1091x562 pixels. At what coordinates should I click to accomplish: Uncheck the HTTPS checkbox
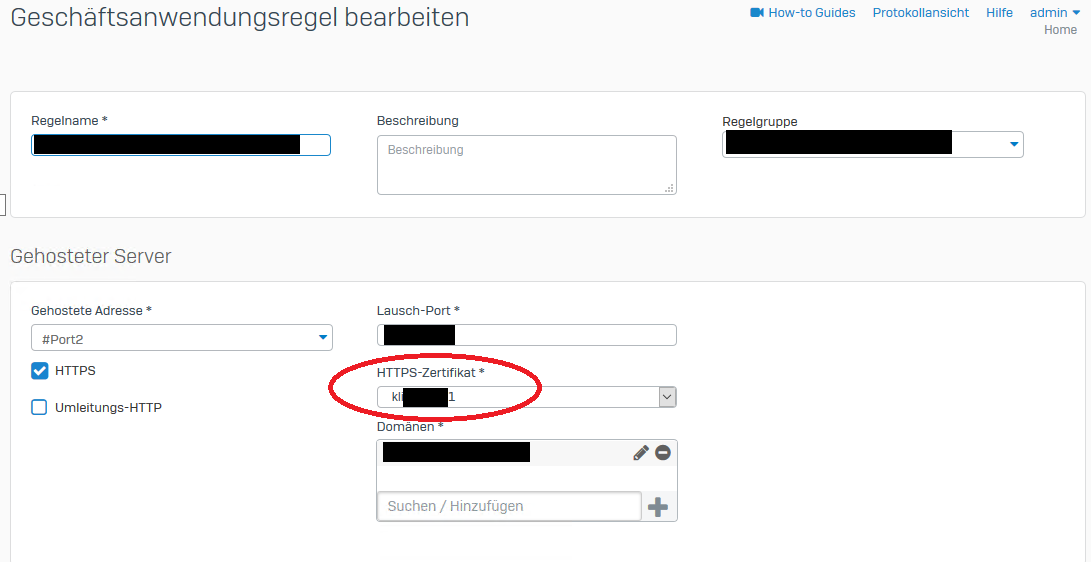pos(40,371)
